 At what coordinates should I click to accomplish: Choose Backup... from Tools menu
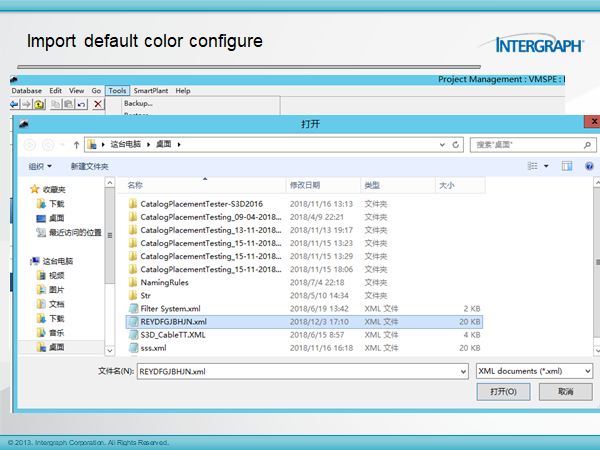pyautogui.click(x=138, y=103)
